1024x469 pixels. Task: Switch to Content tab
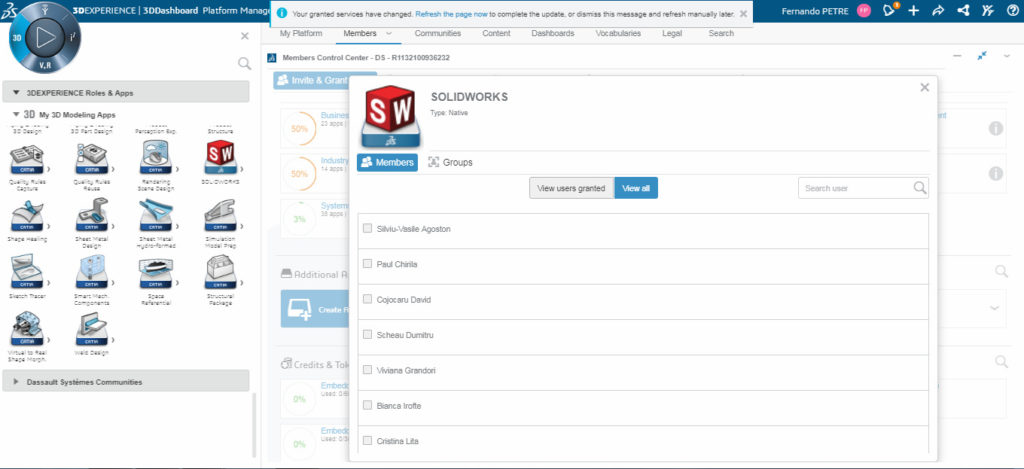[496, 33]
